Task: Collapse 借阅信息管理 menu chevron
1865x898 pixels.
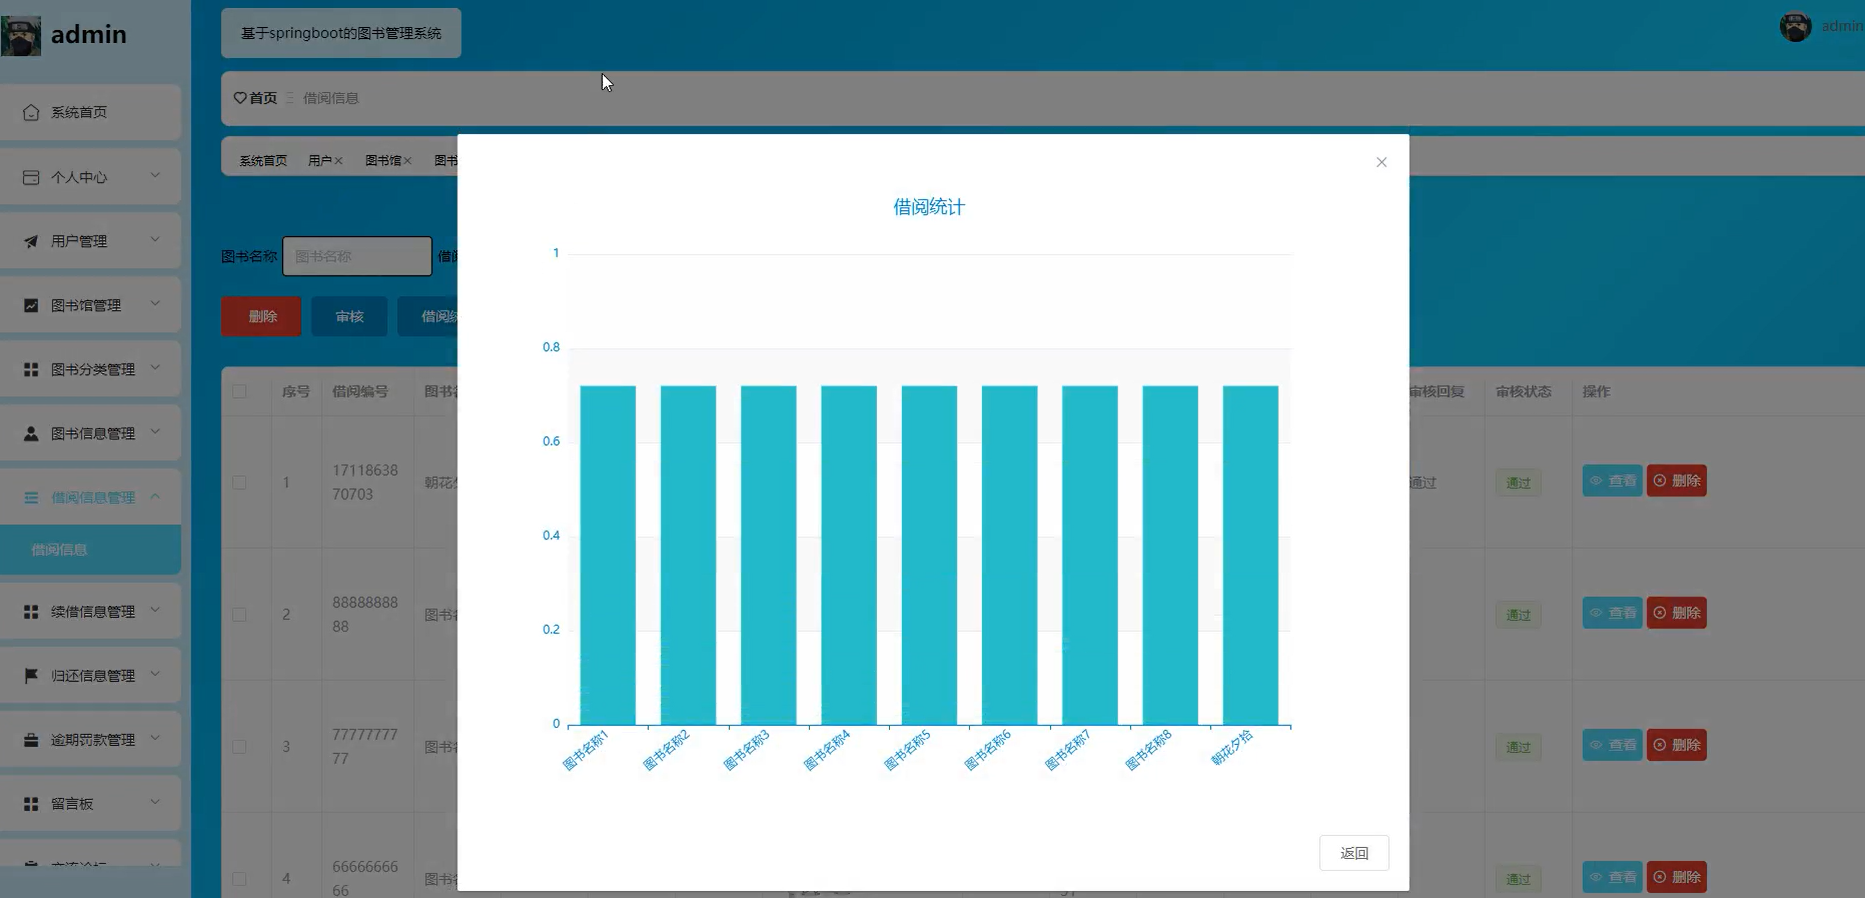Action: (155, 496)
